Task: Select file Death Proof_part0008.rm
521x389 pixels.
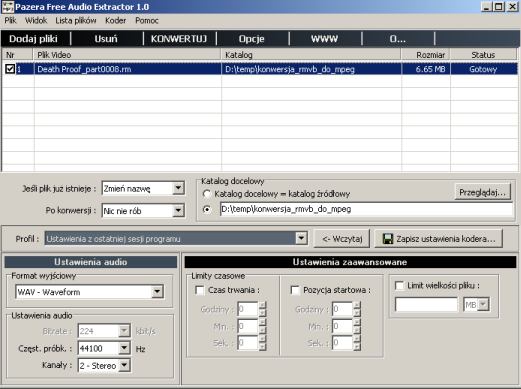Action: tap(84, 69)
